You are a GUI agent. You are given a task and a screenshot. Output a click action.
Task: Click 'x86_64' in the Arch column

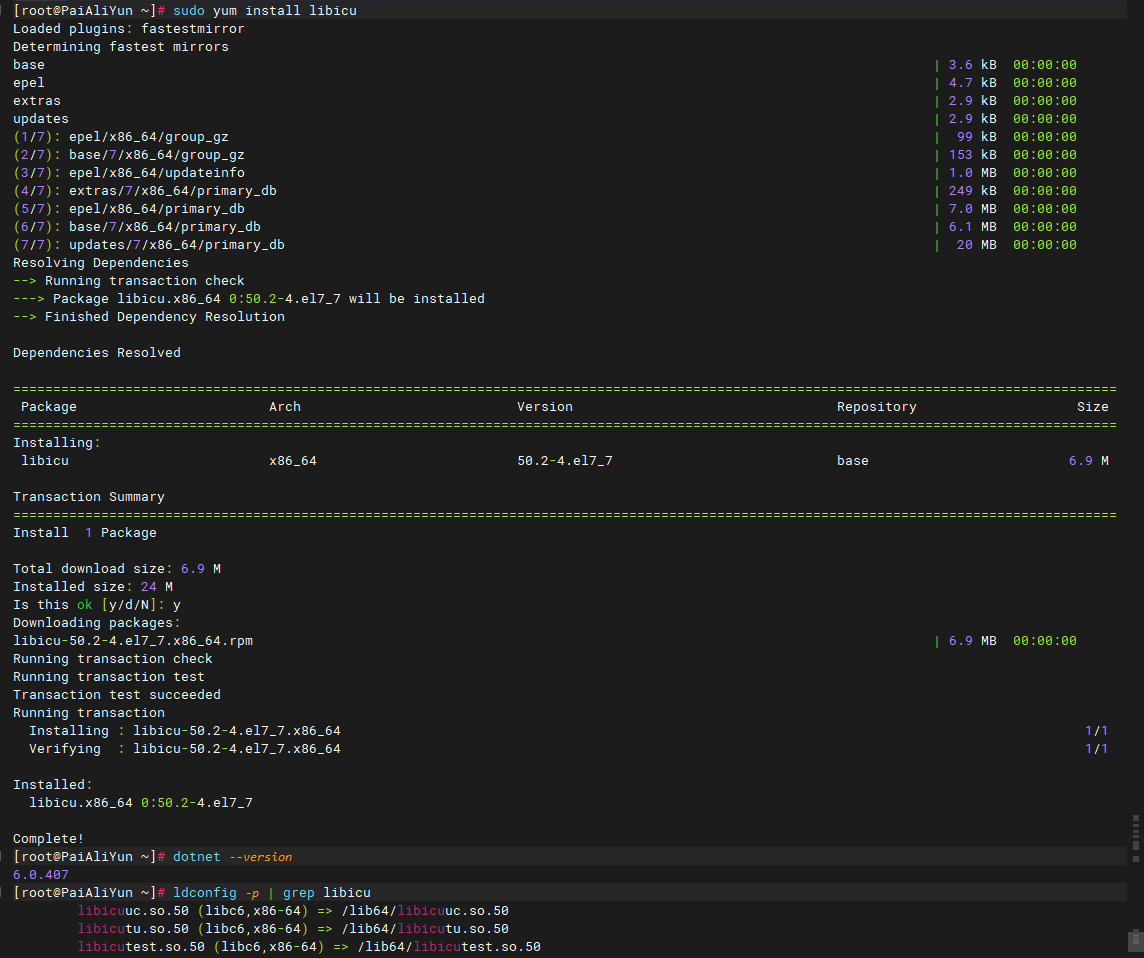tap(293, 460)
